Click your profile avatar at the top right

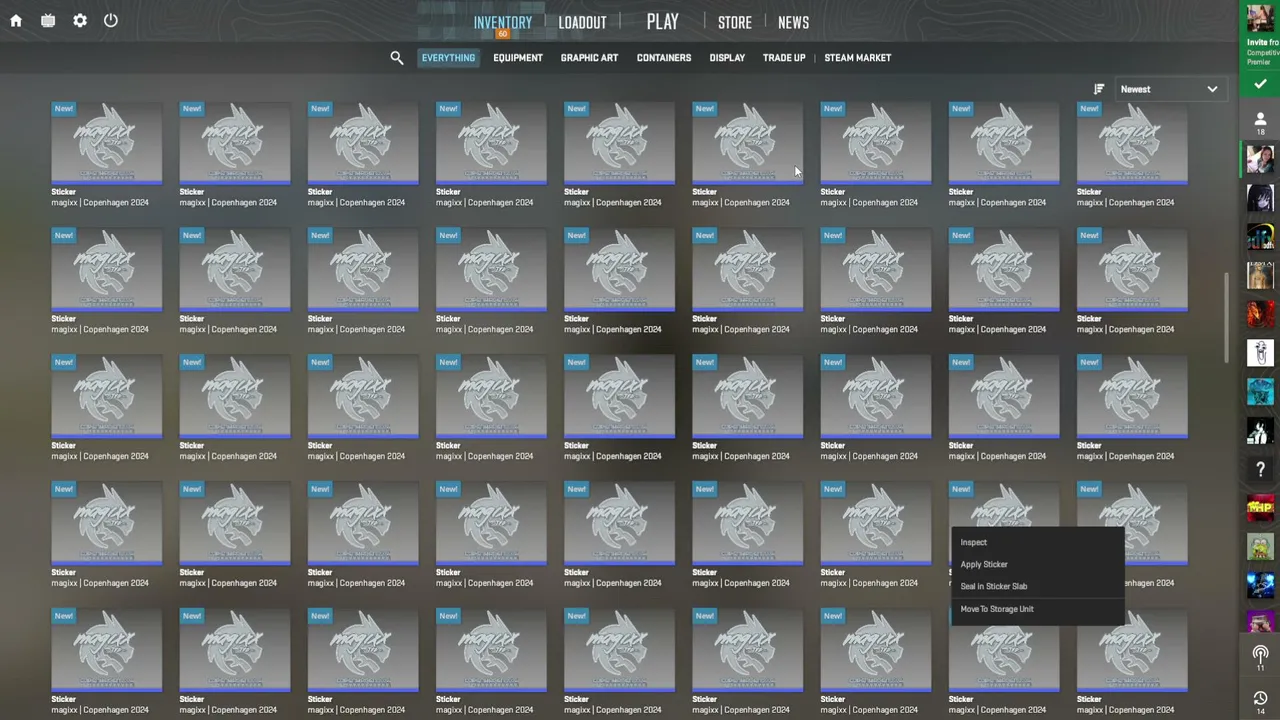point(1260,18)
